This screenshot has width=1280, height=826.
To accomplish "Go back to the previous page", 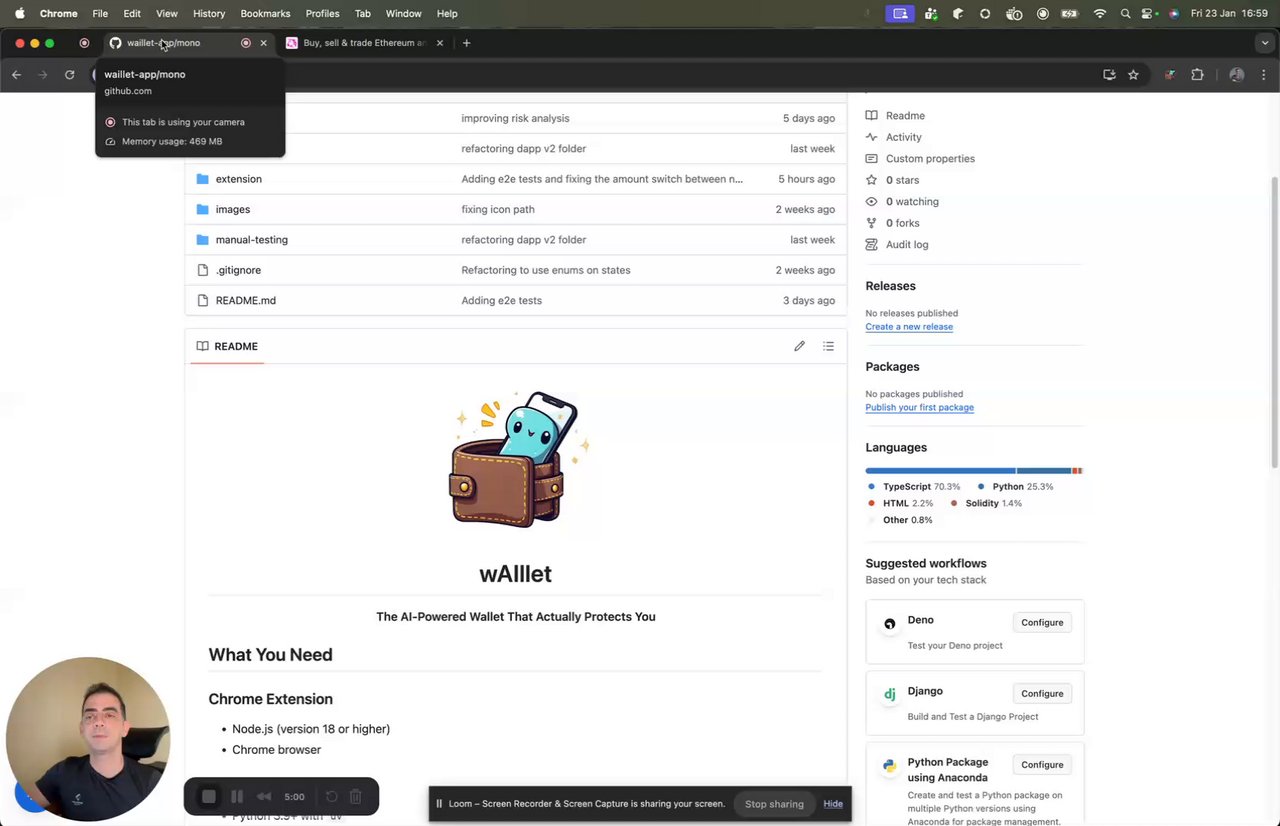I will 16,74.
